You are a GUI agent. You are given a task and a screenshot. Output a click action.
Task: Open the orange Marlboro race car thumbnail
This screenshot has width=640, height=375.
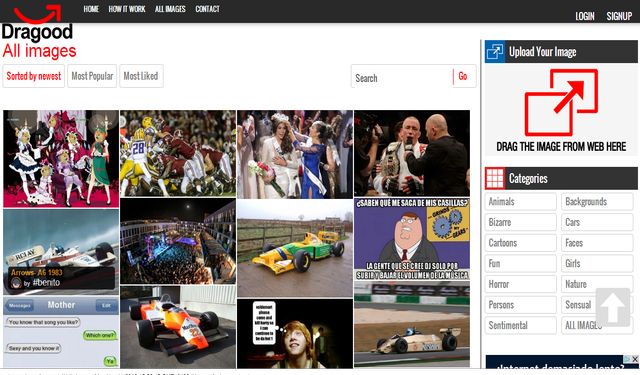point(178,327)
